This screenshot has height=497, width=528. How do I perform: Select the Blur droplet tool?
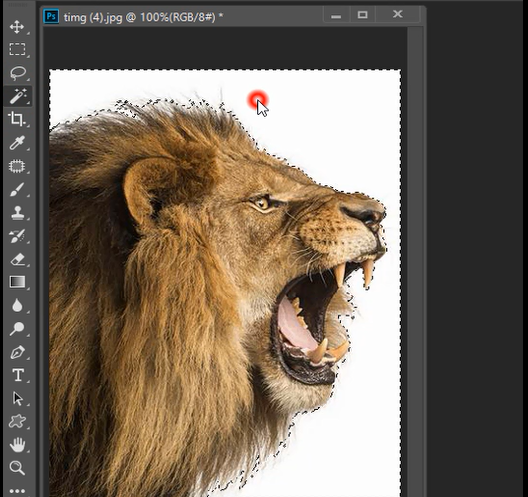click(17, 305)
